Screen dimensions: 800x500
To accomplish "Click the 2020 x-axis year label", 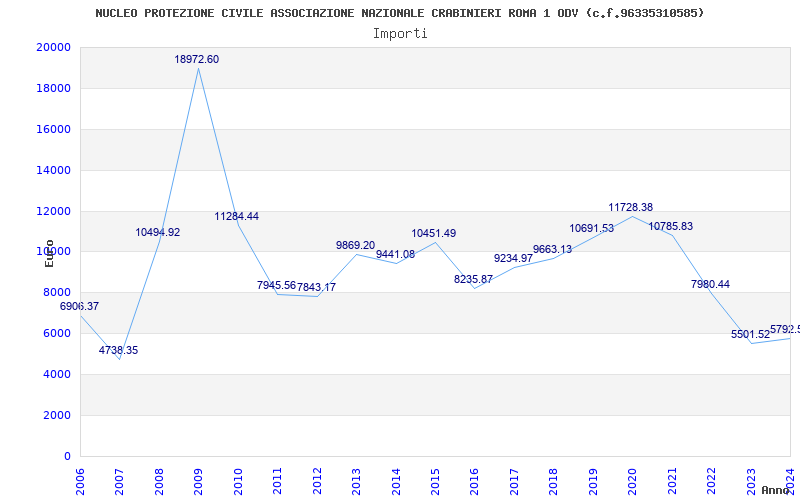I will [x=633, y=482].
